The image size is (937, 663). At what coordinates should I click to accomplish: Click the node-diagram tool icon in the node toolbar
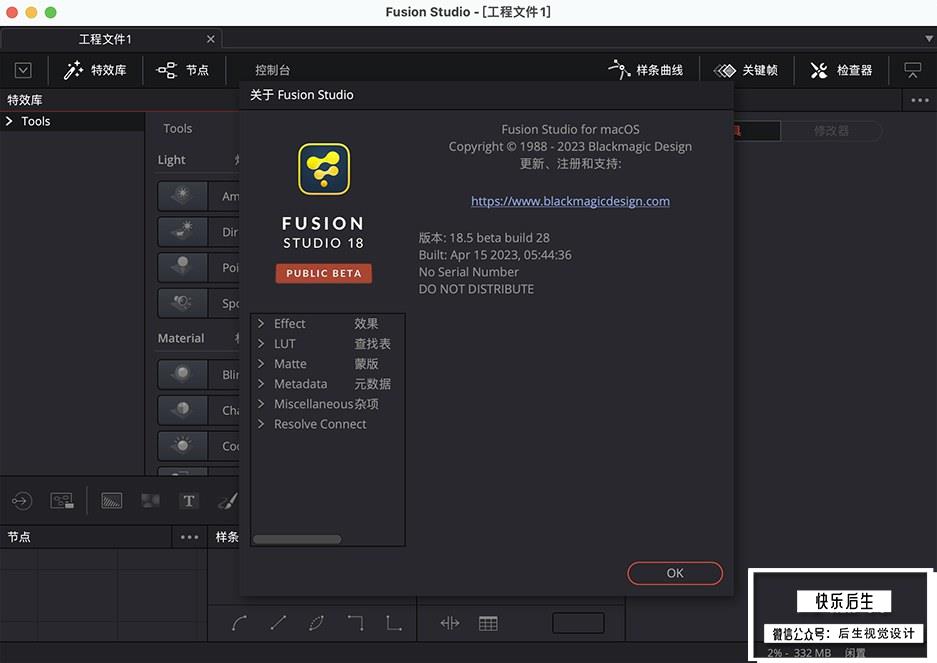click(x=62, y=500)
